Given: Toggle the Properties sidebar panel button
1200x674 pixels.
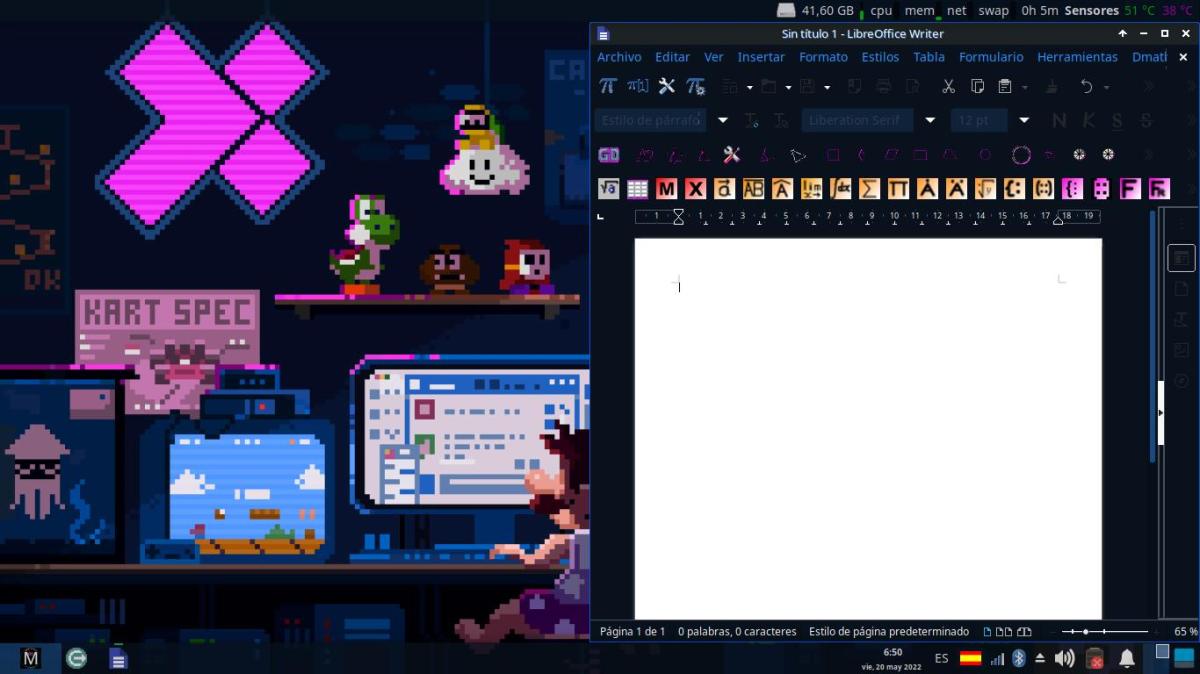Looking at the screenshot, I should click(x=1181, y=258).
